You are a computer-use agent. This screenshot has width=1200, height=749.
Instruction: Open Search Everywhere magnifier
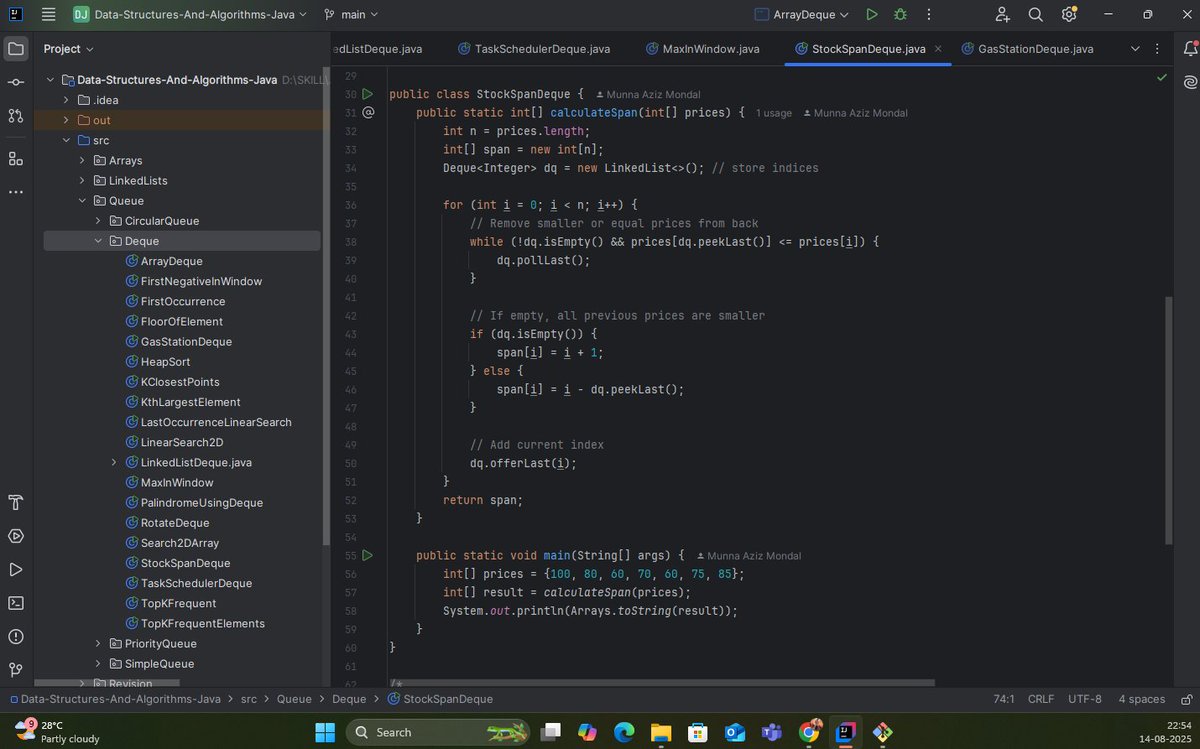coord(1036,15)
